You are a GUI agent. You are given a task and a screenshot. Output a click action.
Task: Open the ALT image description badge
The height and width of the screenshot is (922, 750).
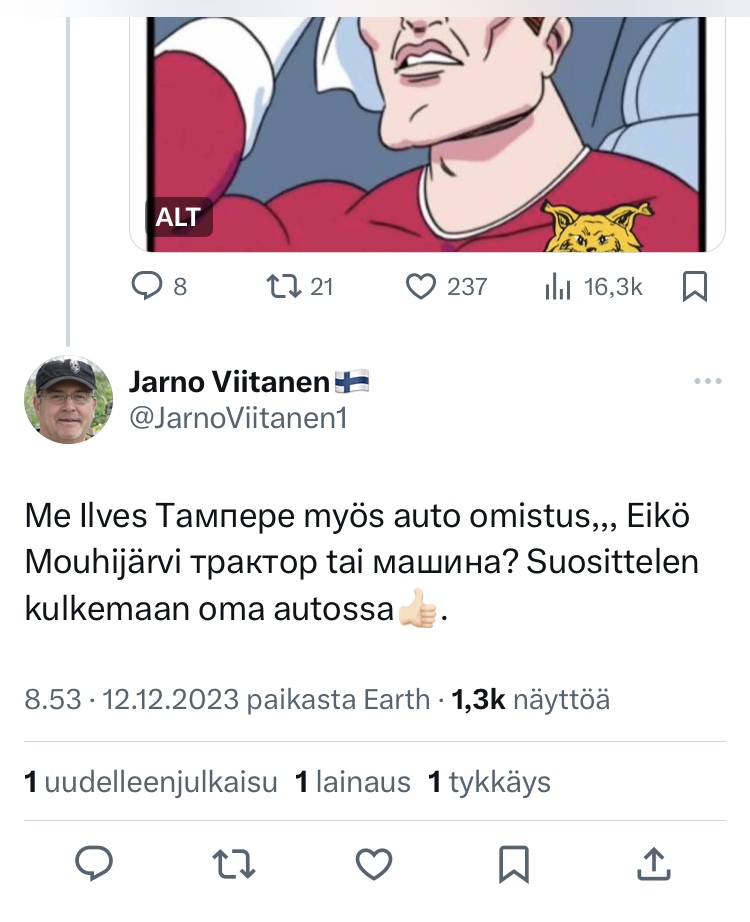tap(178, 216)
